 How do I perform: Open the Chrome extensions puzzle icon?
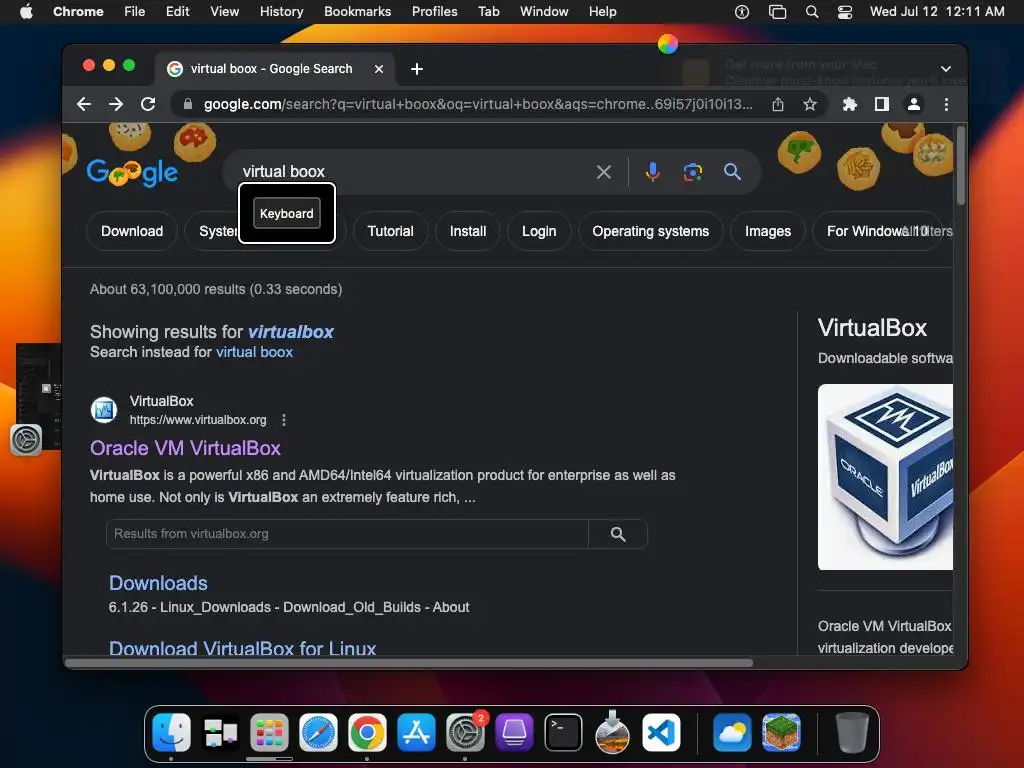[x=850, y=104]
